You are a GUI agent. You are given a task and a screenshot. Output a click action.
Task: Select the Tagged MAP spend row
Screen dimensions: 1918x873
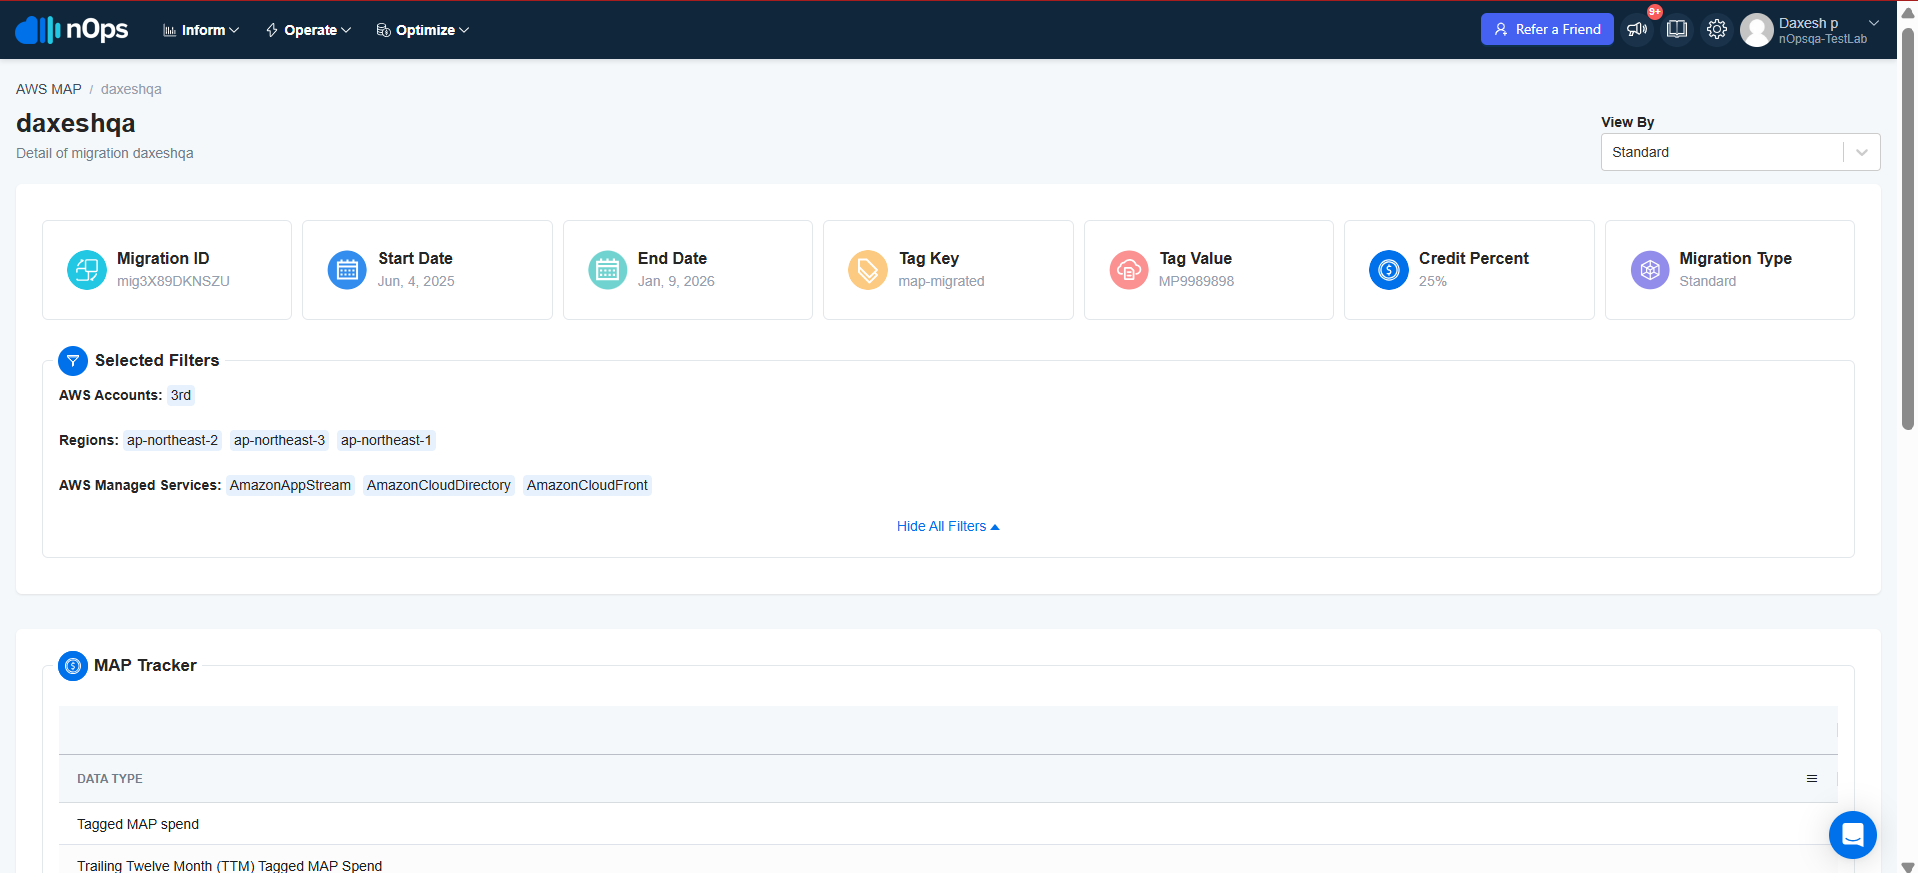pyautogui.click(x=948, y=824)
